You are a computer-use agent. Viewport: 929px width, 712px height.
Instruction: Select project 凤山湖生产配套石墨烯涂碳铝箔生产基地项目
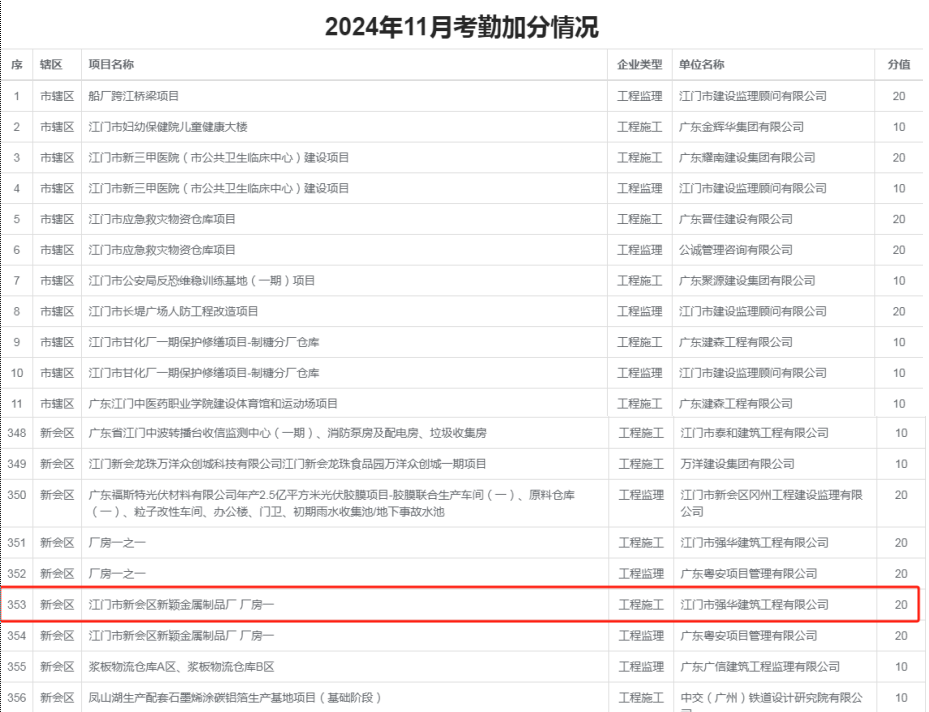coord(235,697)
